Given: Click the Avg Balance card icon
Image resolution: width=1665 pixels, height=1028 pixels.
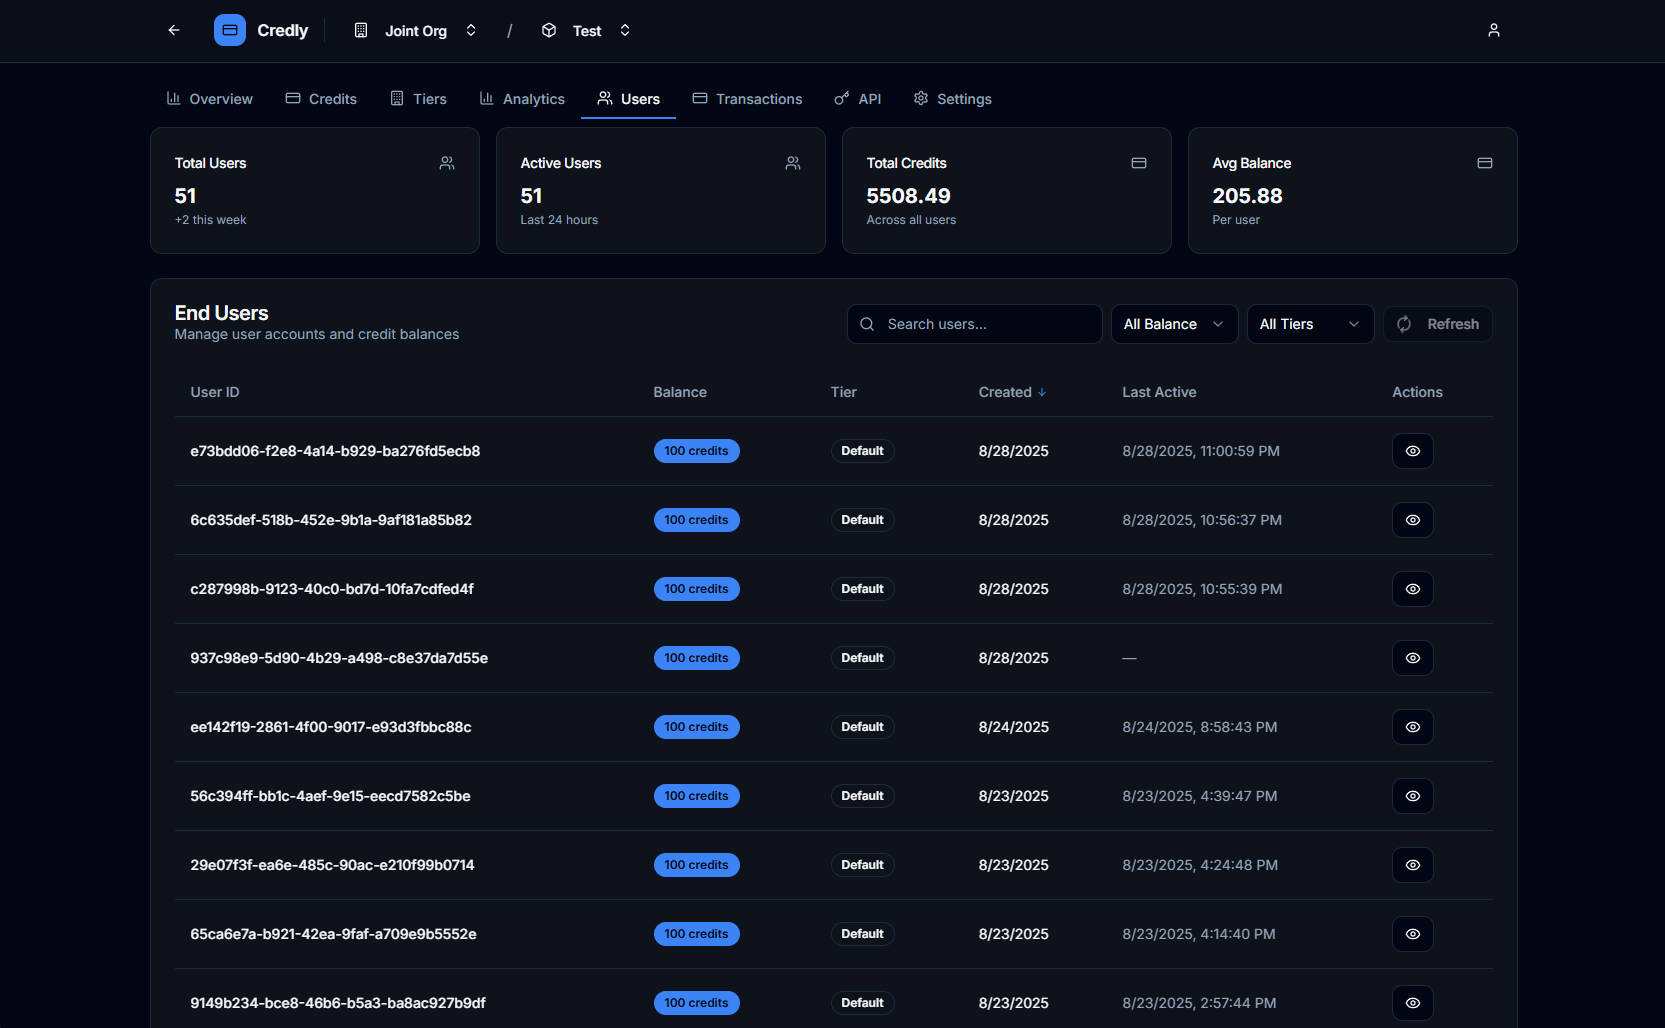Looking at the screenshot, I should coord(1484,163).
